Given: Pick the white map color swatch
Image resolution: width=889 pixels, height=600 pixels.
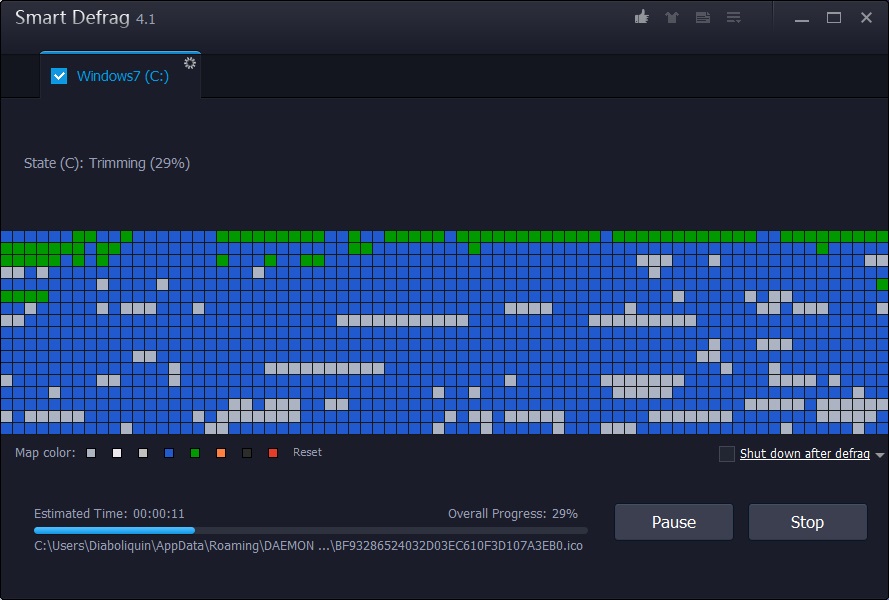Looking at the screenshot, I should 117,453.
